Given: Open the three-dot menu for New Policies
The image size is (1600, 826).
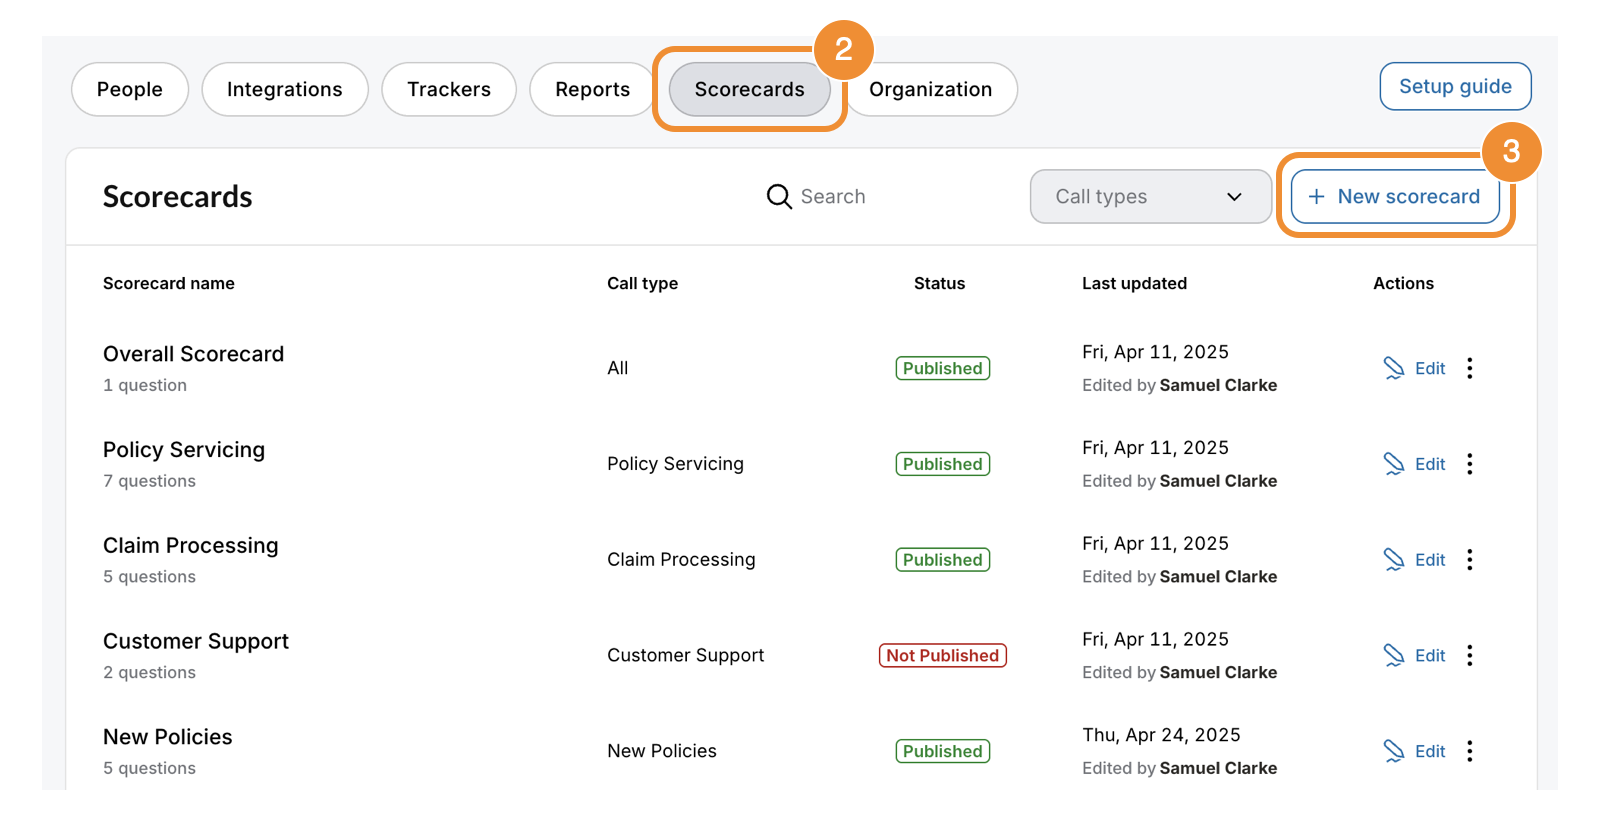Looking at the screenshot, I should (1470, 751).
